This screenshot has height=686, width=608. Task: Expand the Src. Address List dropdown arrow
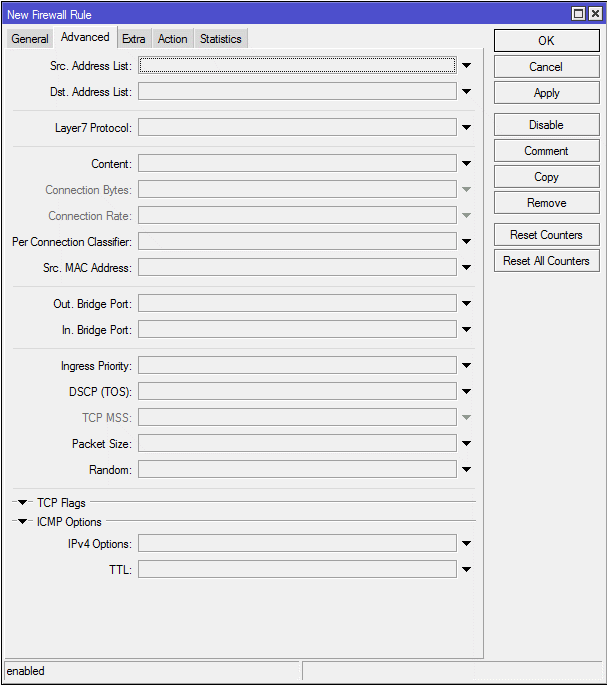466,66
